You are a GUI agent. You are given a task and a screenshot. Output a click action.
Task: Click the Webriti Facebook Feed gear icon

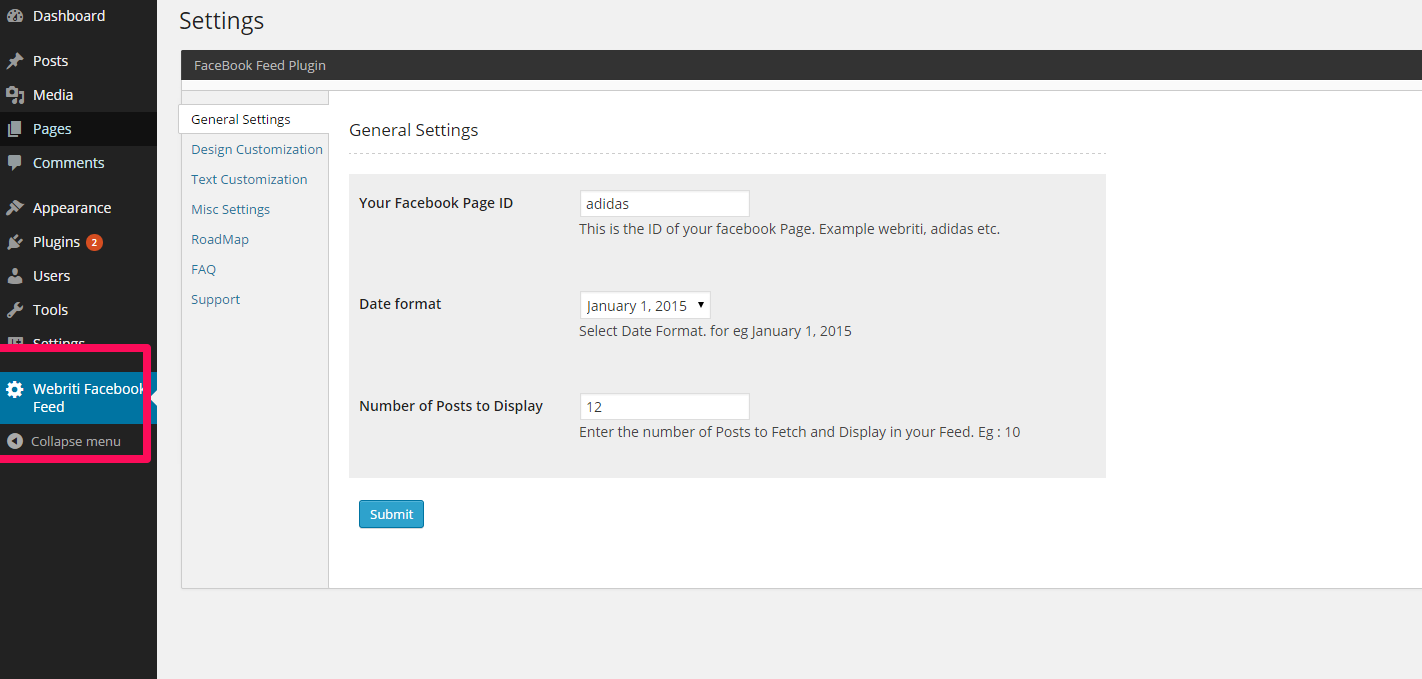tap(15, 390)
